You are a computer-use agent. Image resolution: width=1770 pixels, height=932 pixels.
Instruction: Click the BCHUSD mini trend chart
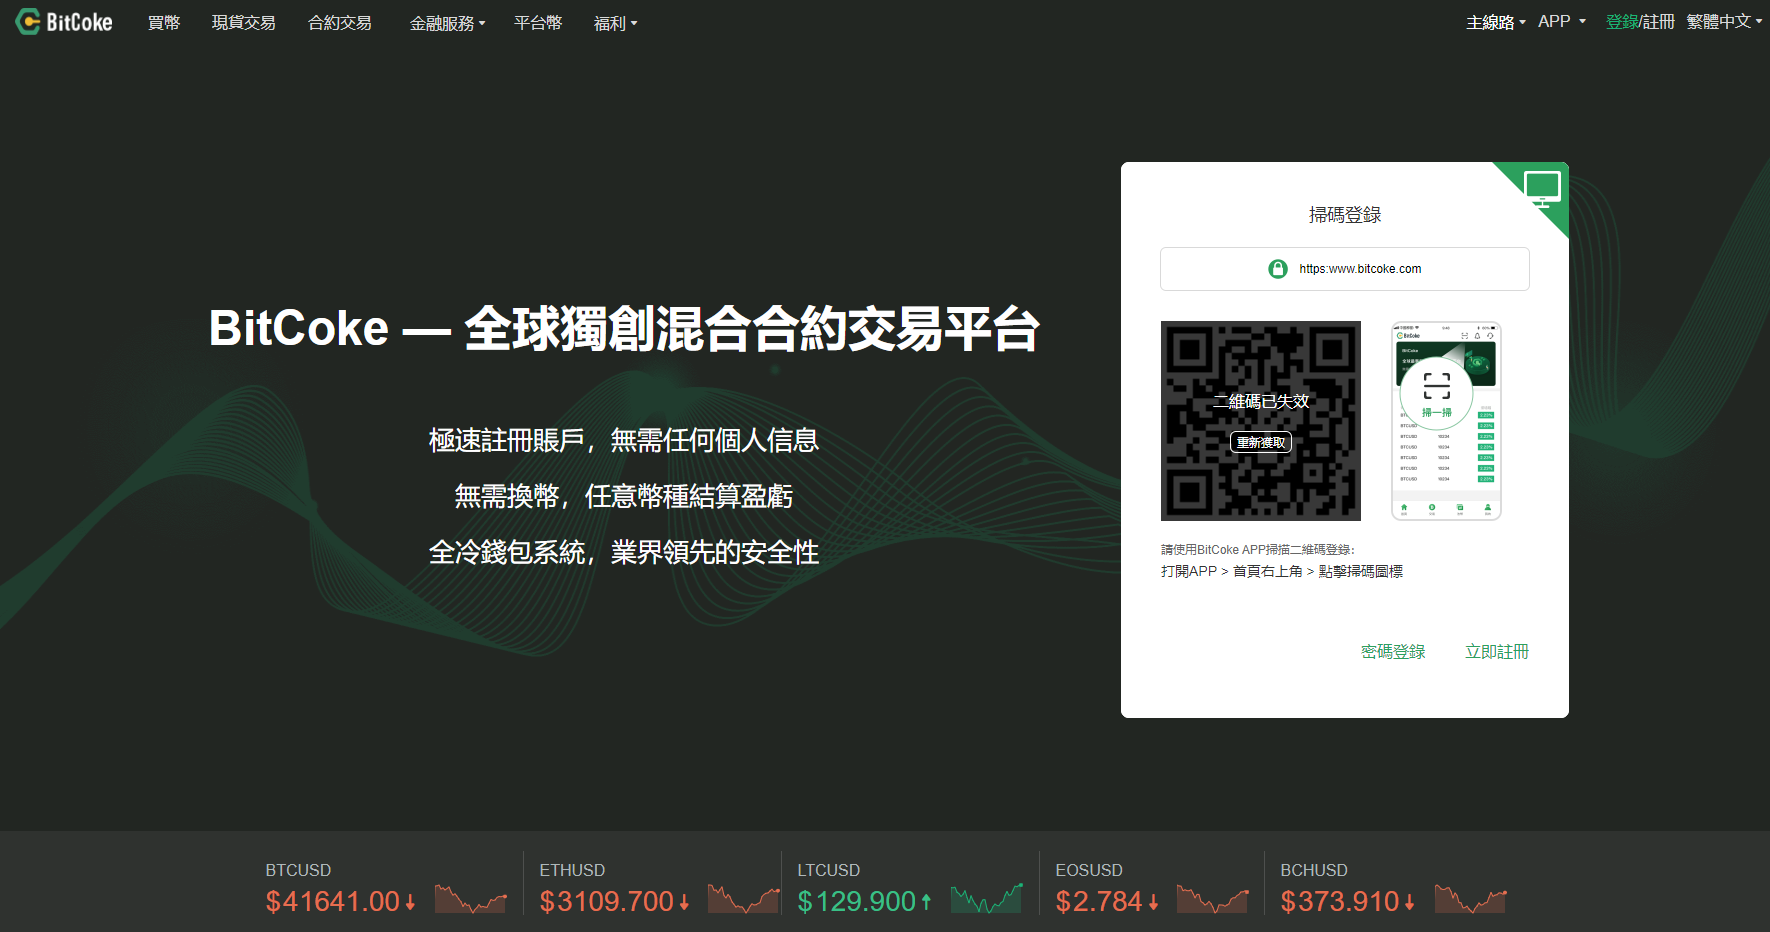[1471, 899]
